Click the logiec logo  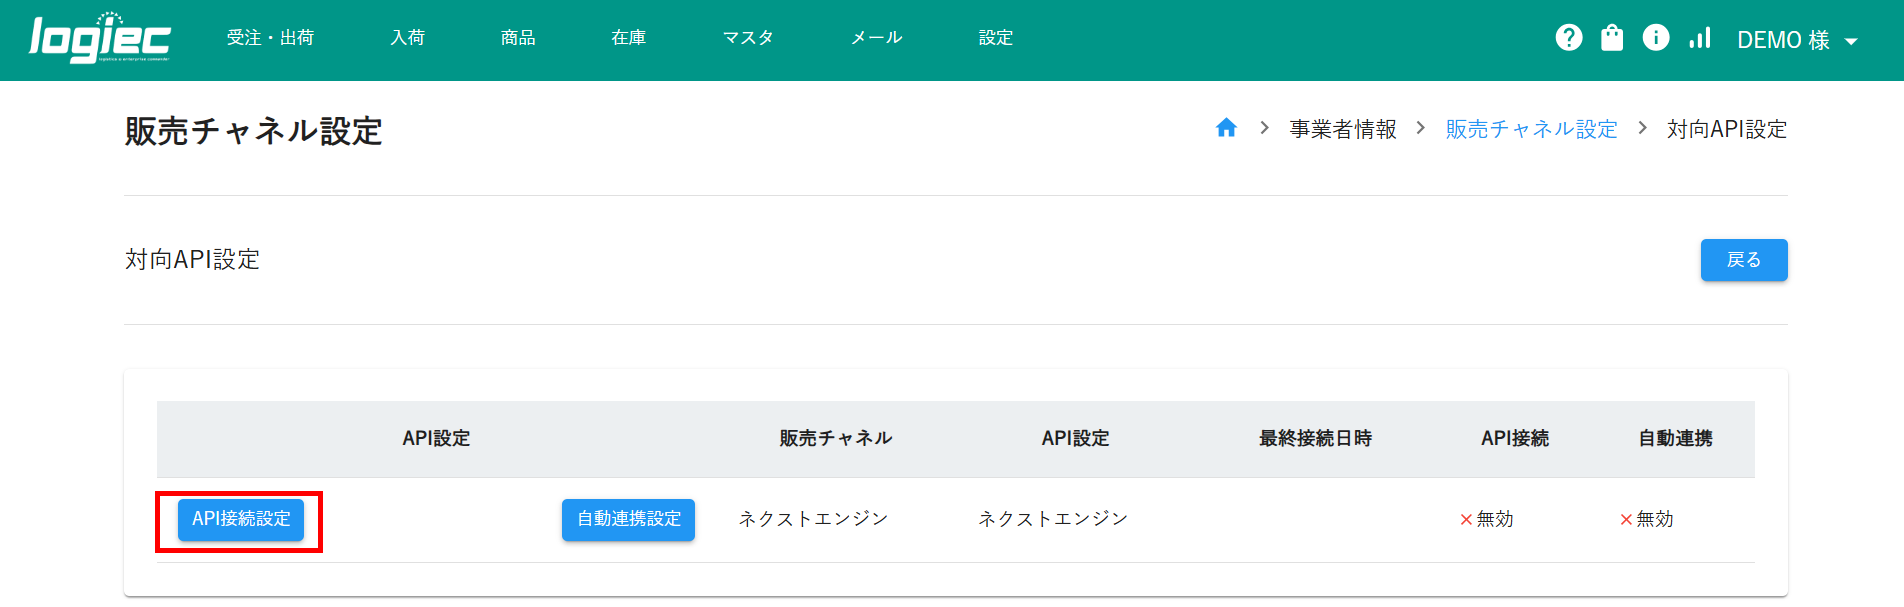pos(99,39)
